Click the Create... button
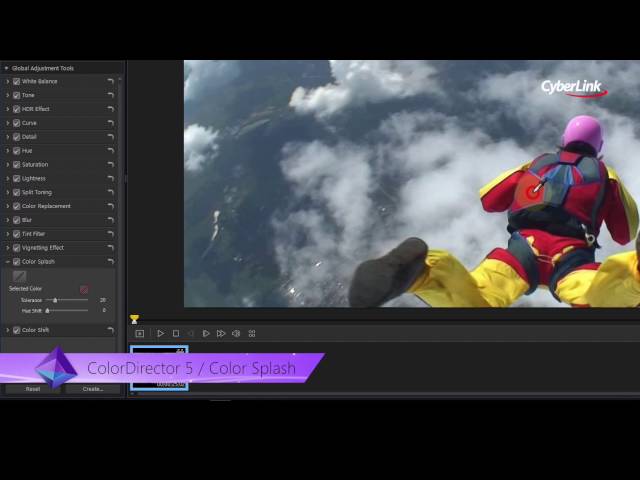The image size is (640, 480). pos(93,389)
